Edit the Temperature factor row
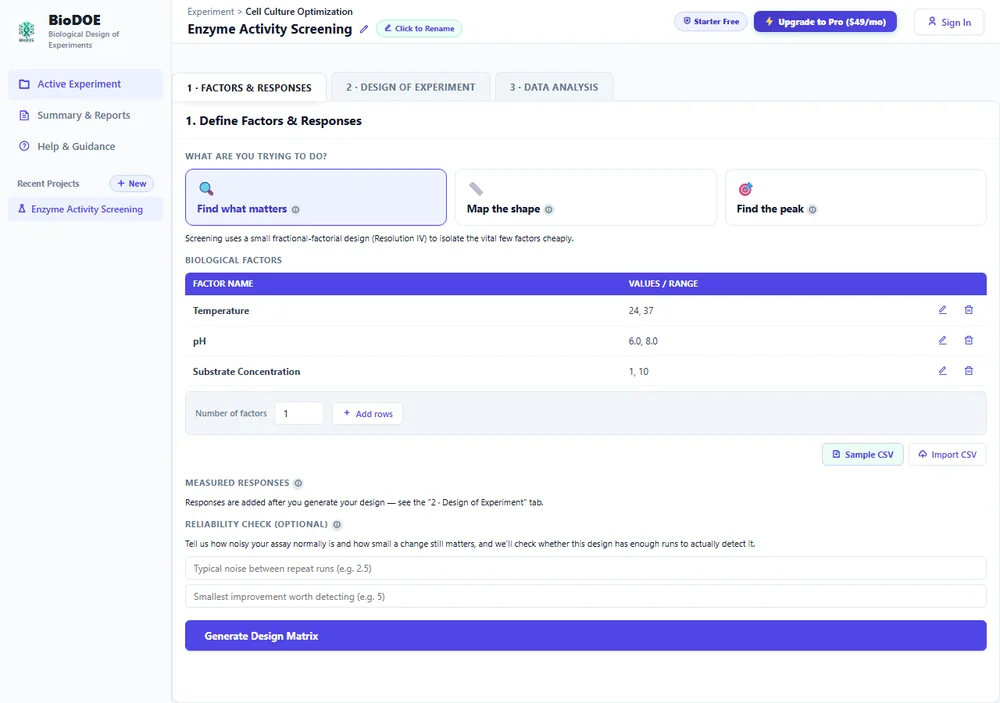This screenshot has height=703, width=1000. (942, 310)
